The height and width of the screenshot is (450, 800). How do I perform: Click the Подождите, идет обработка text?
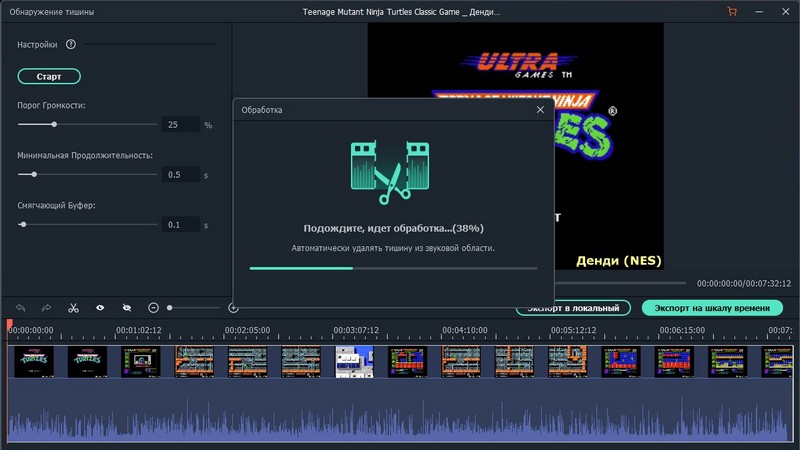(393, 228)
